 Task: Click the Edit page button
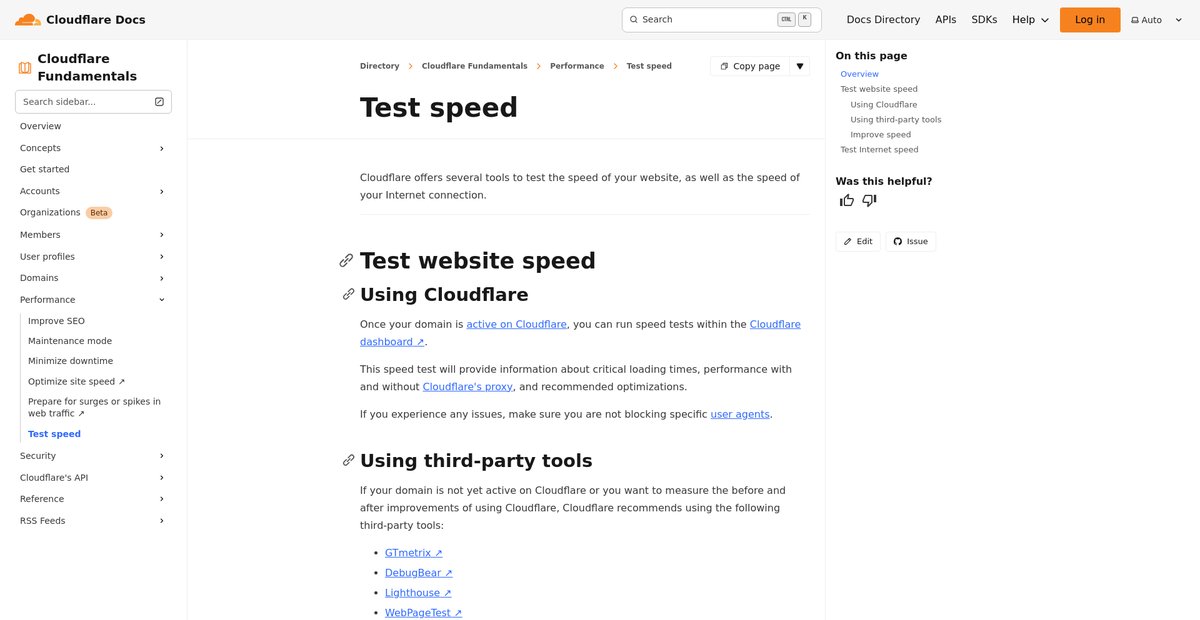(x=858, y=241)
